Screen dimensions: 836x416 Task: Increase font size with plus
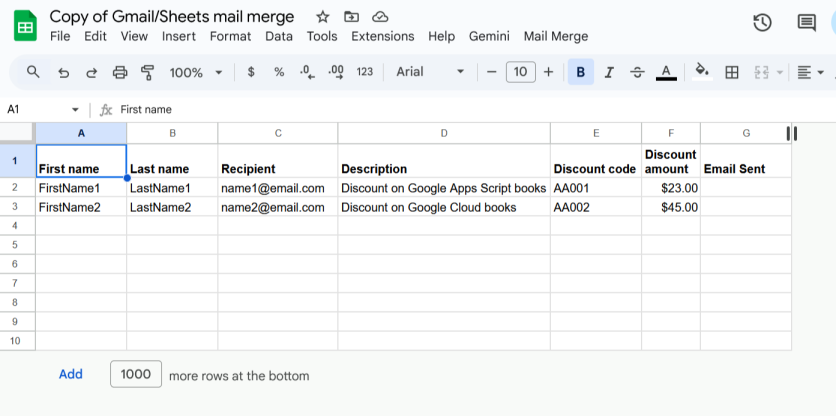coord(548,72)
